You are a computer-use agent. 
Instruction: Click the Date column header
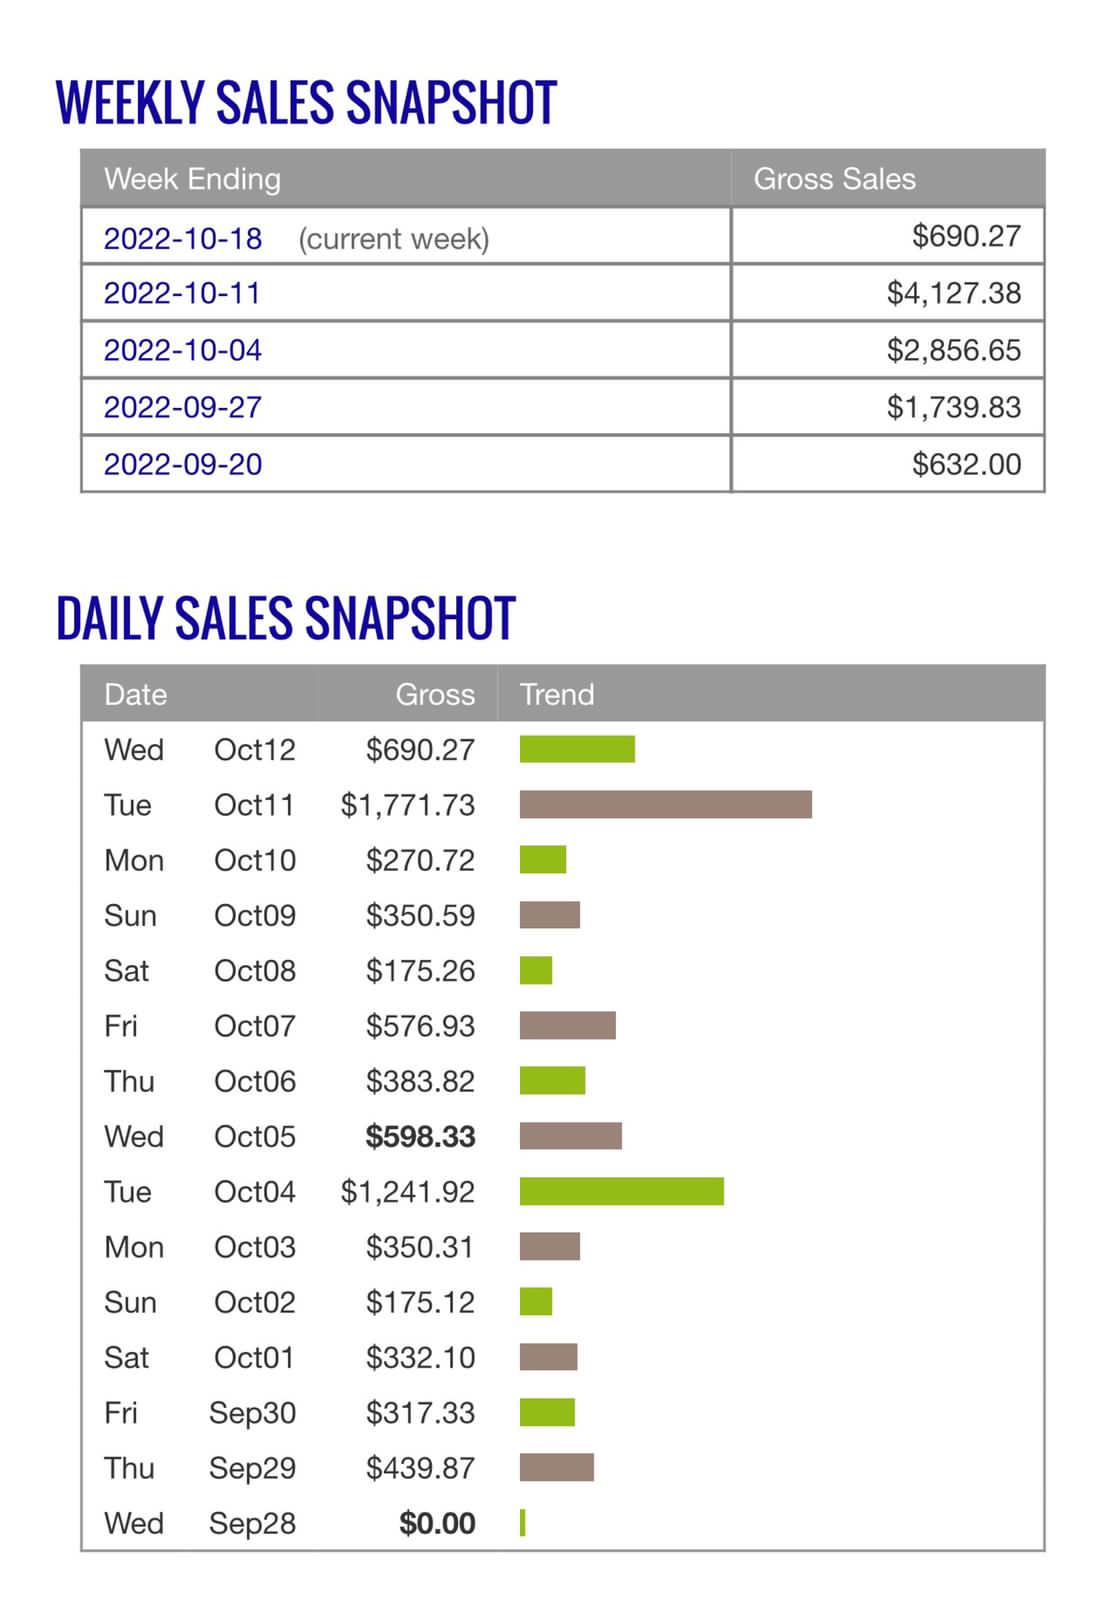(x=136, y=694)
